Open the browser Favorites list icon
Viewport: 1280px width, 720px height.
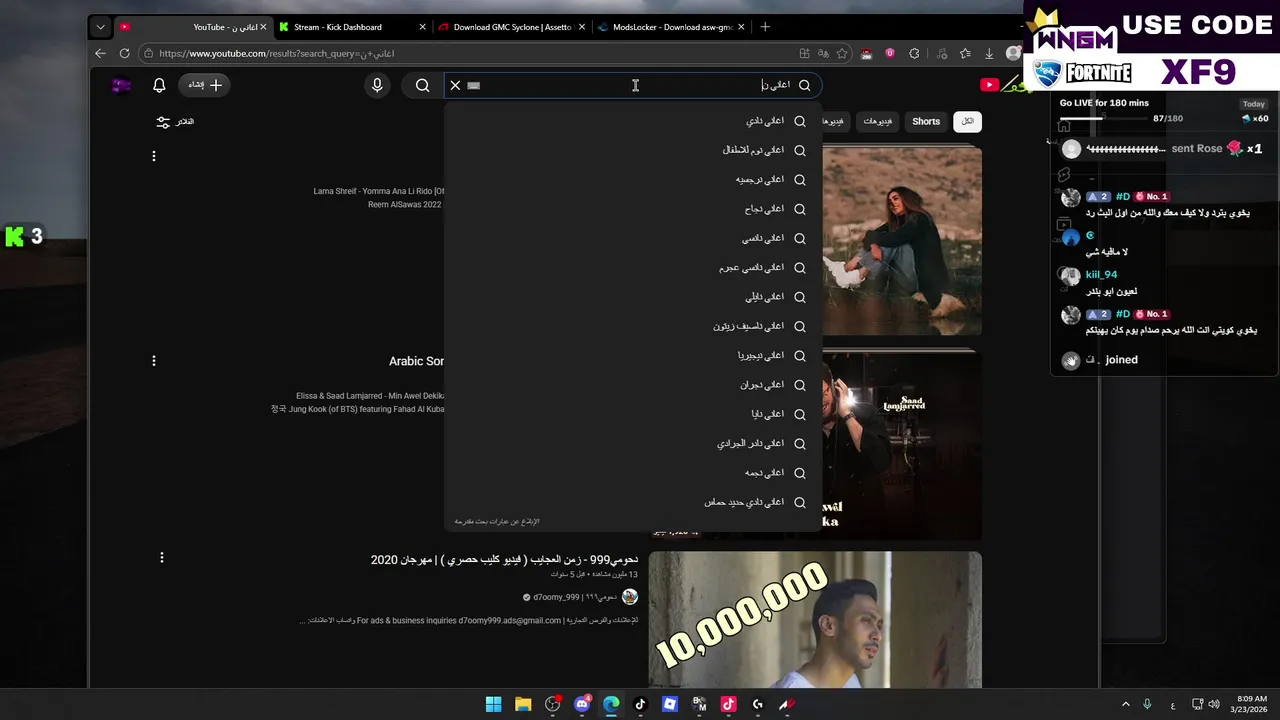(x=965, y=53)
